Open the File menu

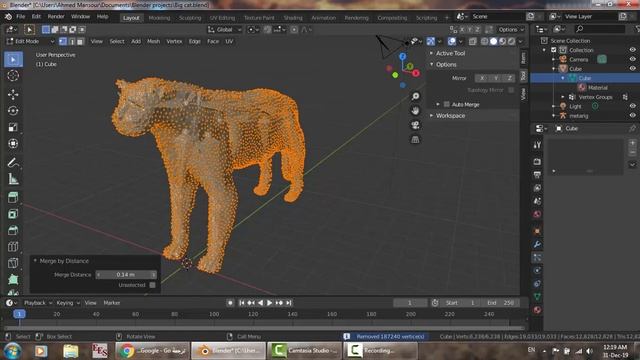(20, 17)
